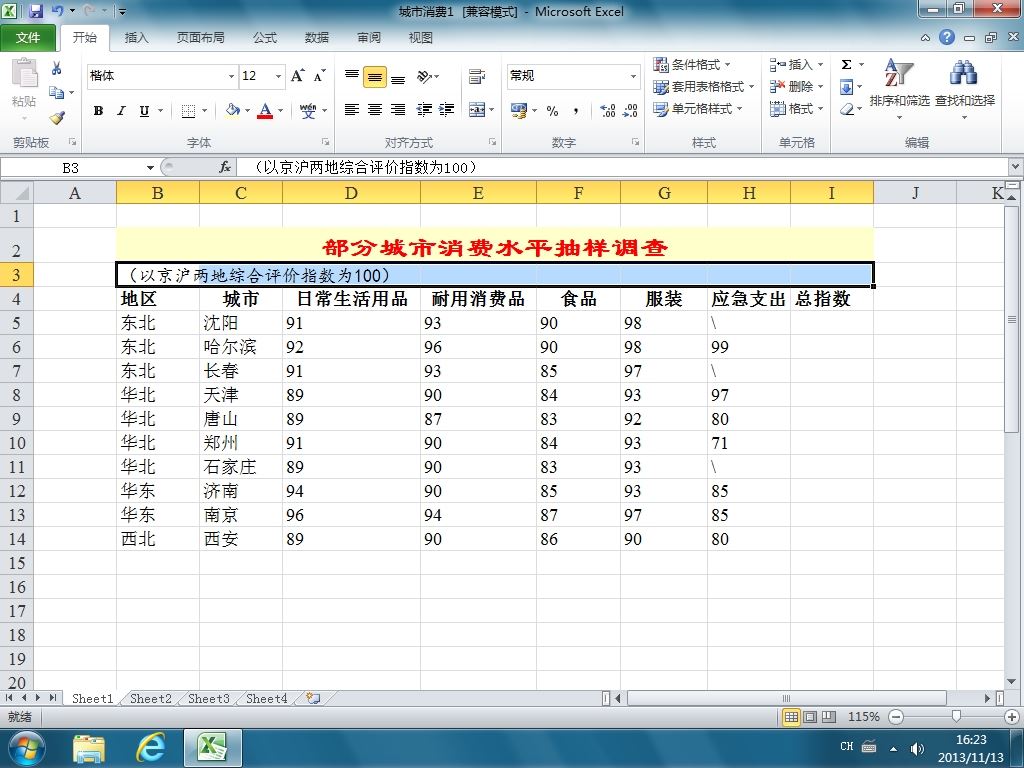
Task: Click the Copy icon in clipboard group
Action: pos(56,93)
